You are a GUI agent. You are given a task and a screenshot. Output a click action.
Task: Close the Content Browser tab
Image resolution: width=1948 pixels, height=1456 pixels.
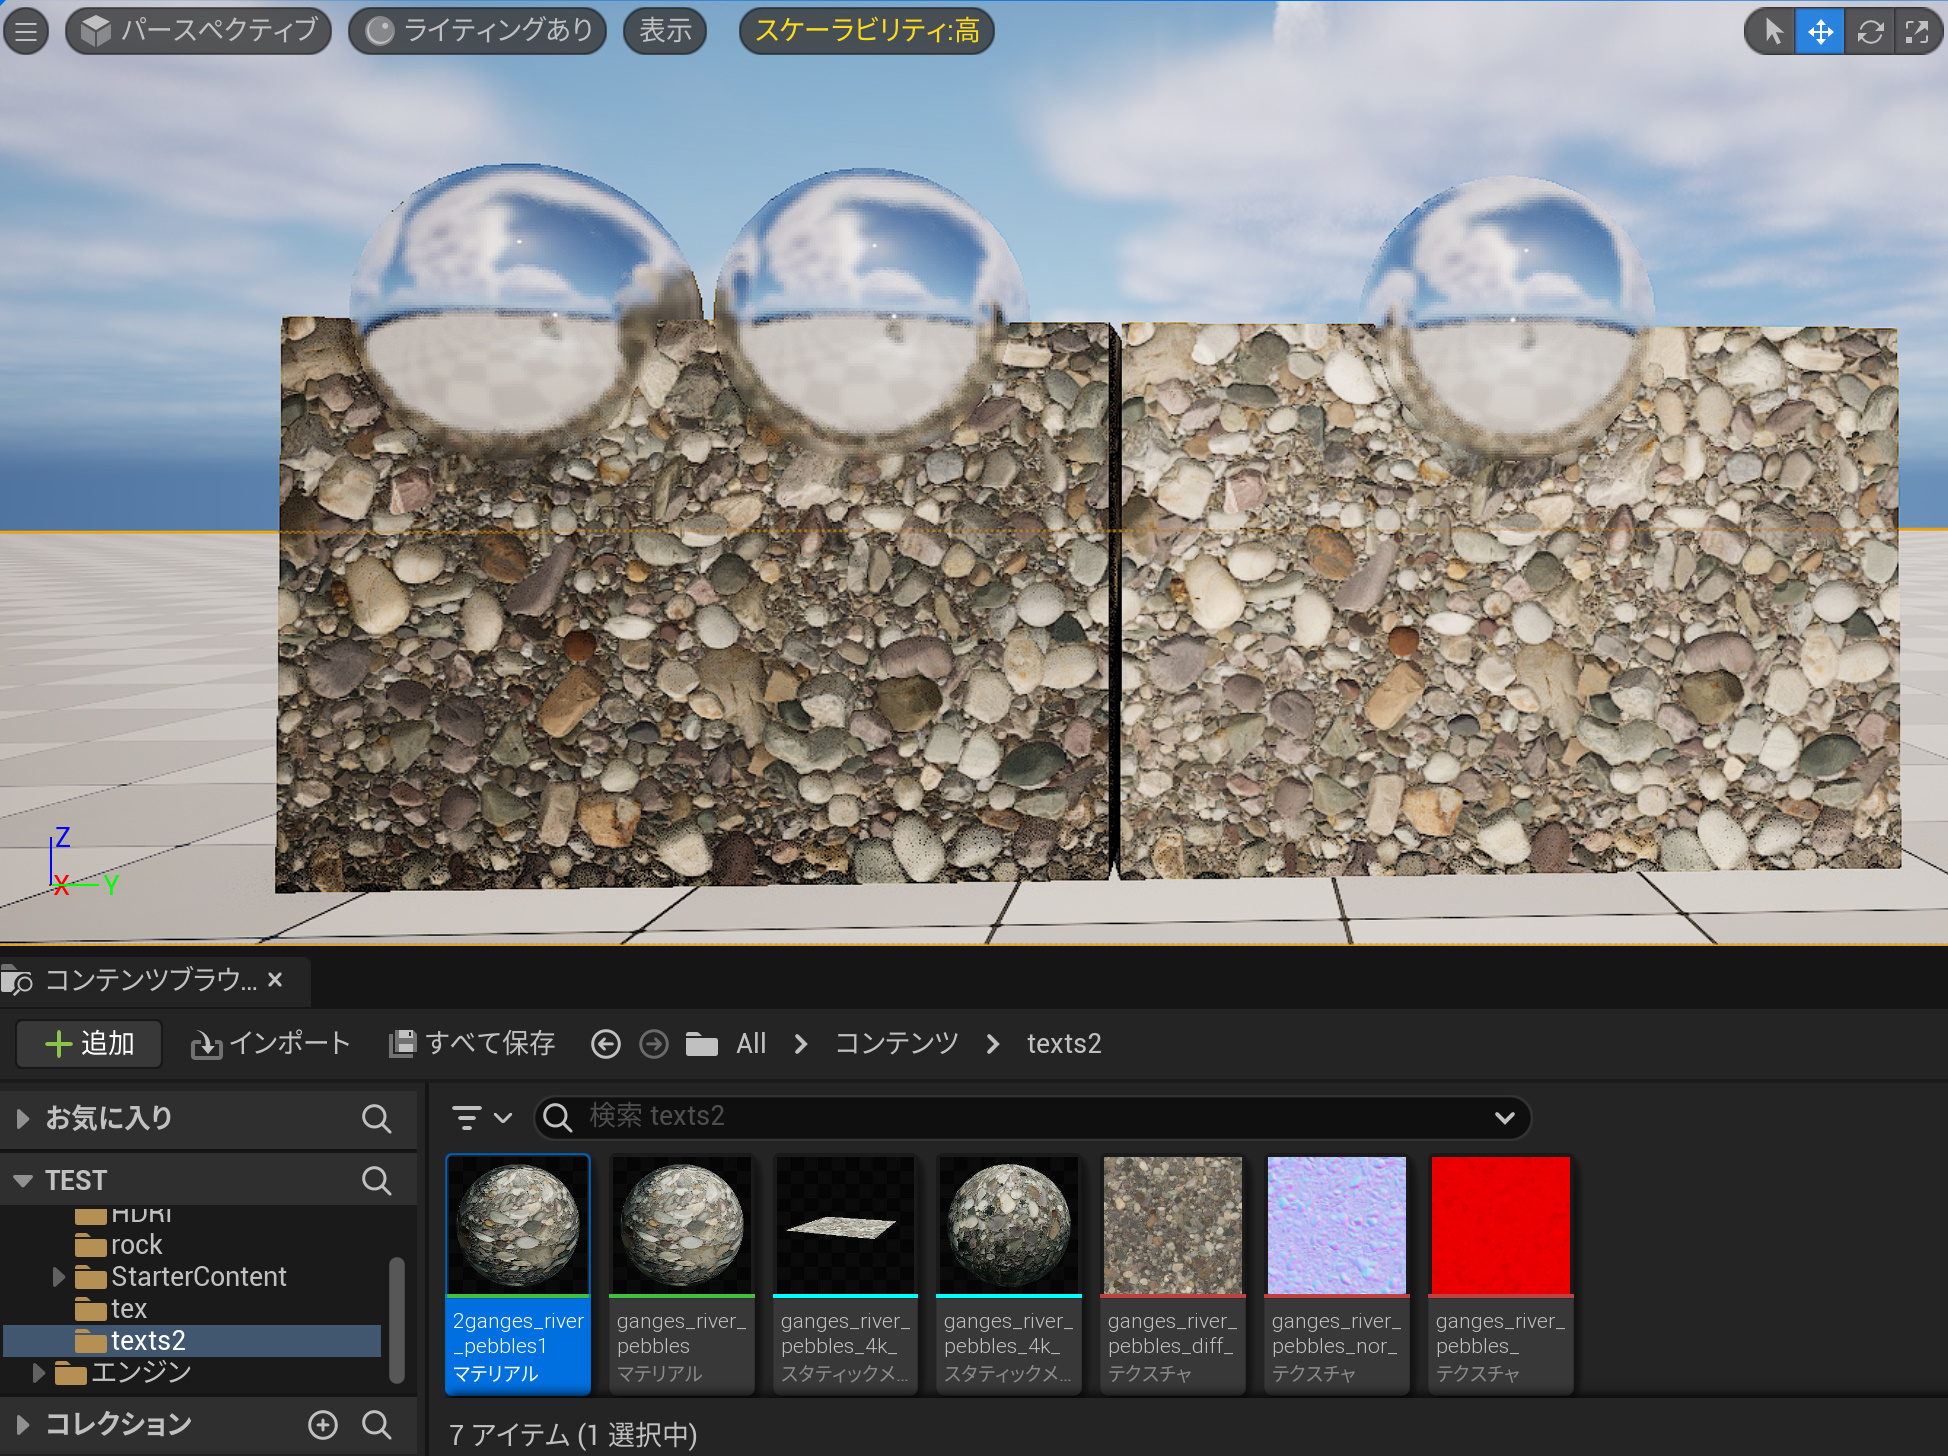click(275, 979)
